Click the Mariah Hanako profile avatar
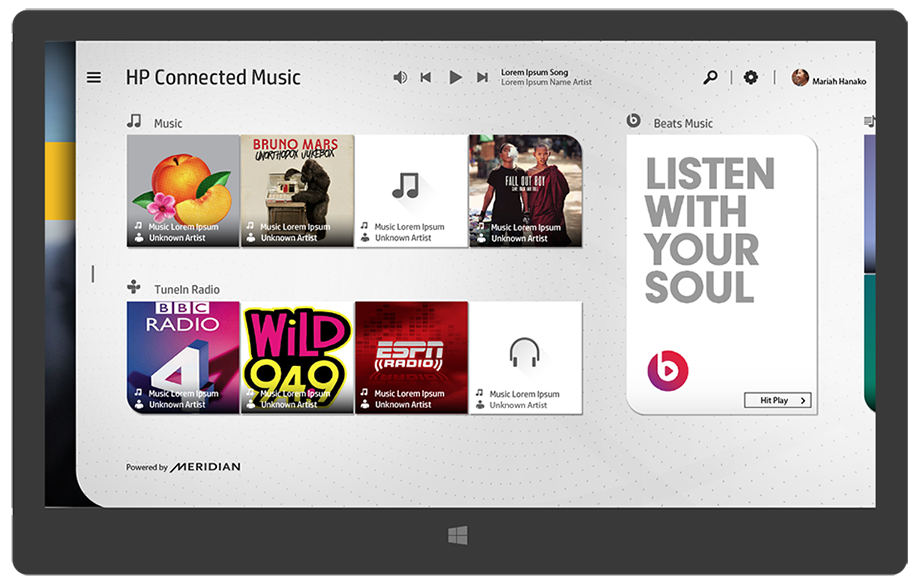920x587 pixels. [800, 77]
